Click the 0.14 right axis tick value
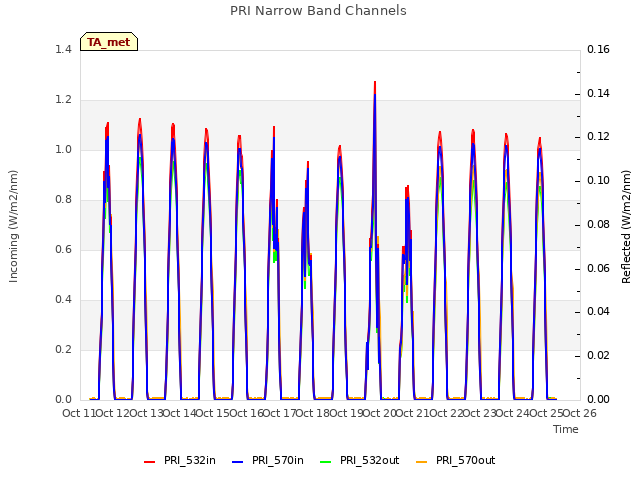 coord(598,93)
